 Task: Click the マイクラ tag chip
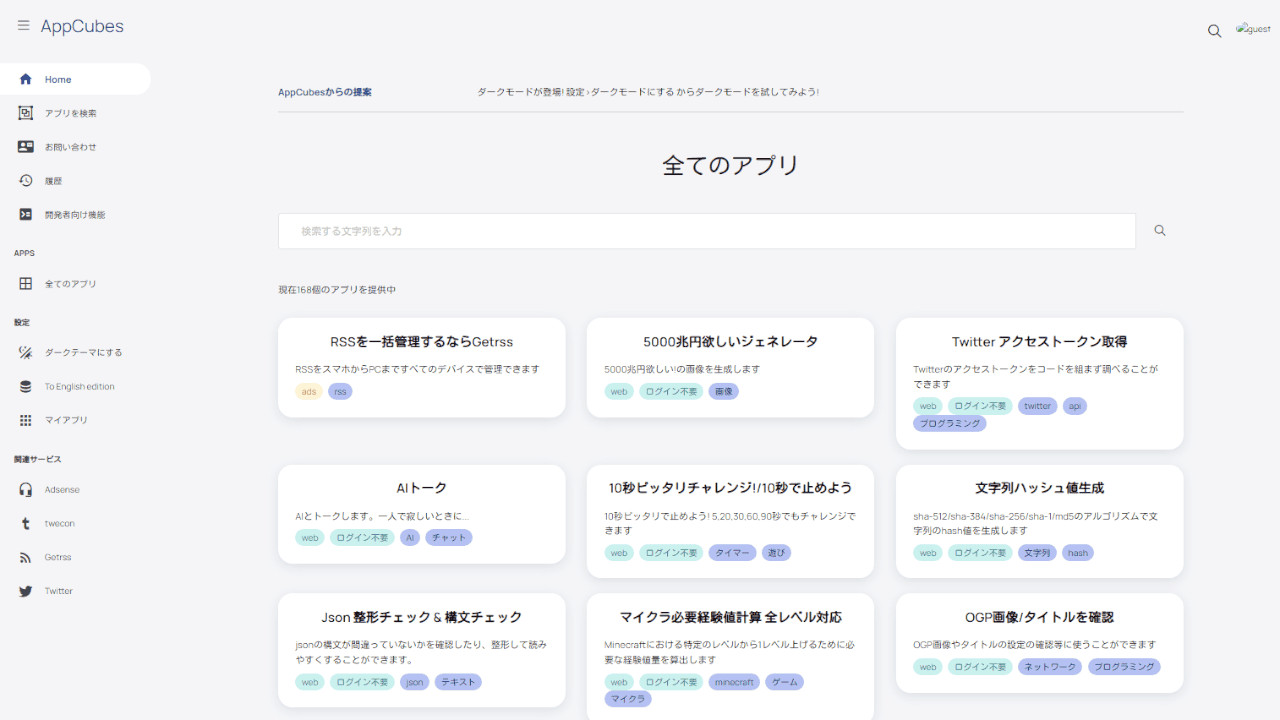628,699
